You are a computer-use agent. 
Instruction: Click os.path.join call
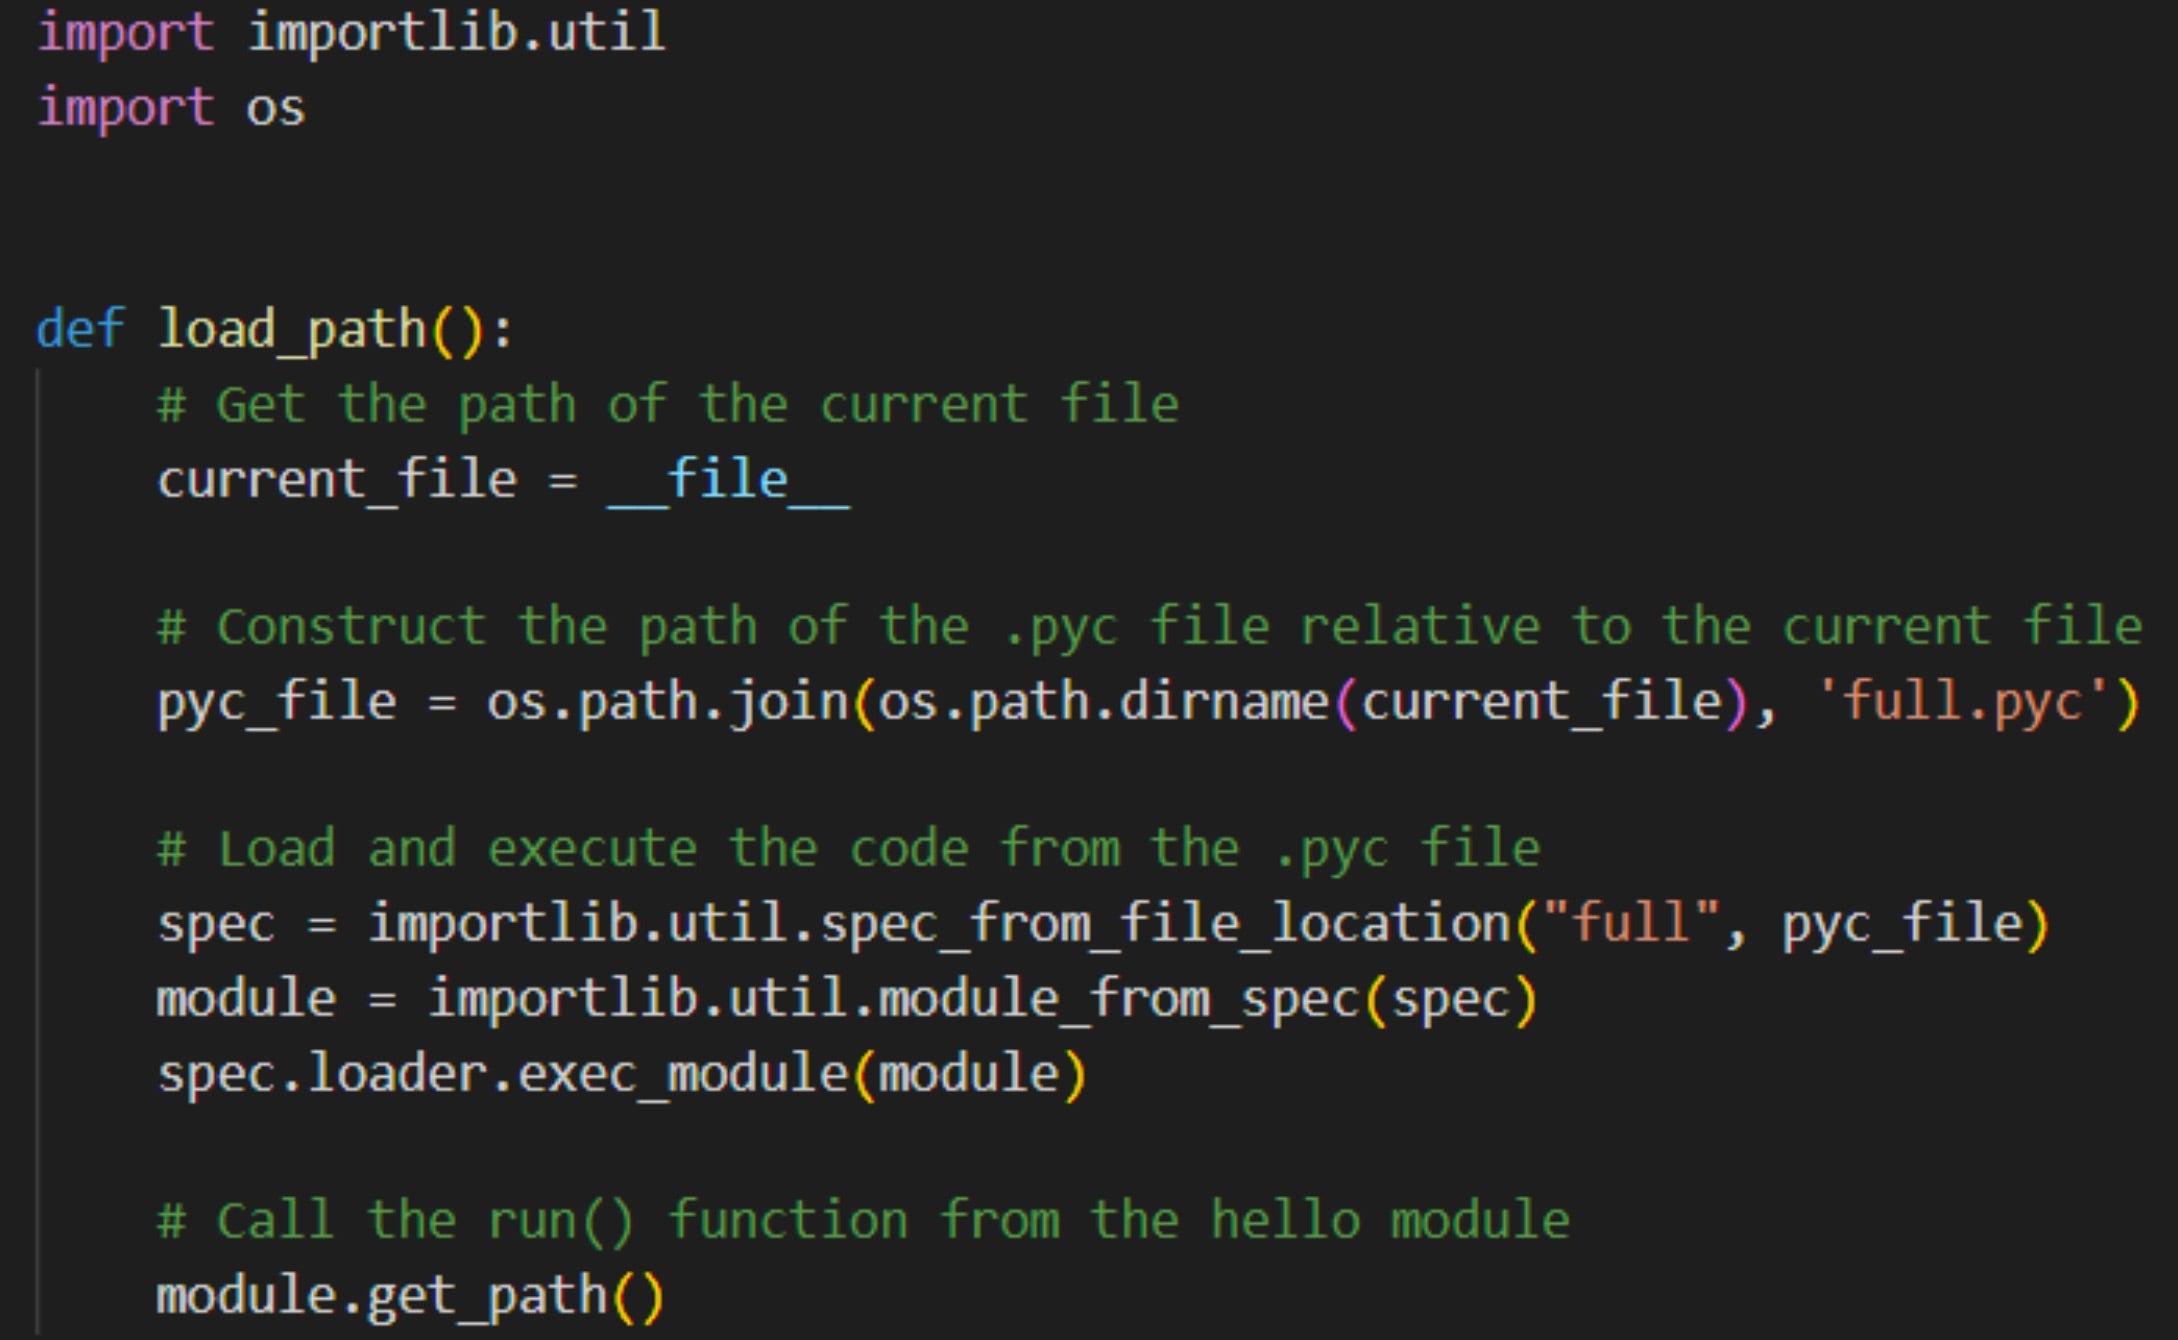click(x=667, y=701)
